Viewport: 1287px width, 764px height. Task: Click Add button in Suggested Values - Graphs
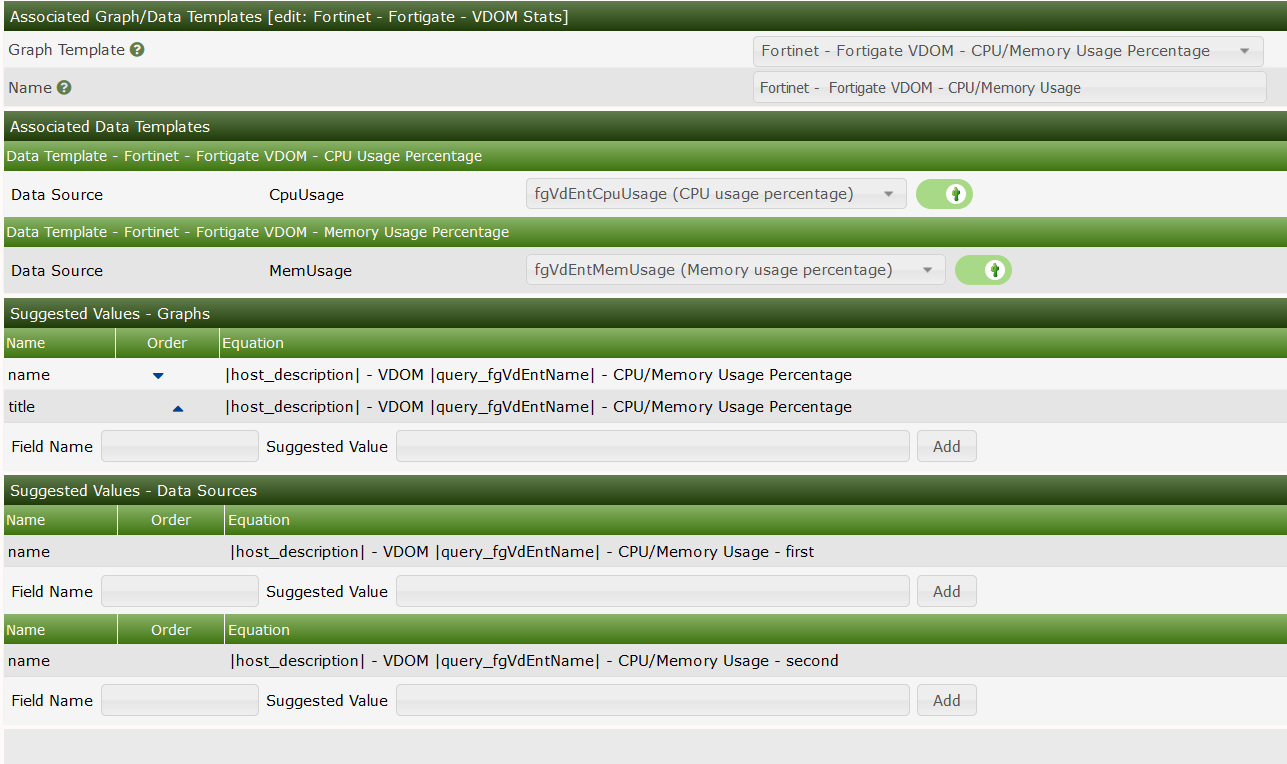947,447
